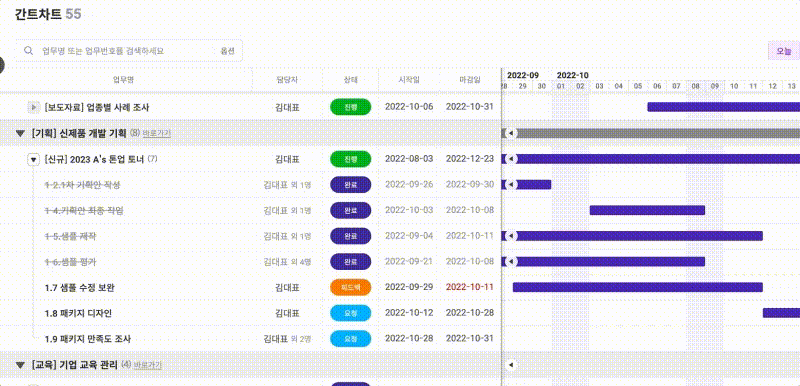Image resolution: width=800 pixels, height=386 pixels.
Task: Click overdue deadline 2022-10-11 of 샘플 수정 보완
Action: pyautogui.click(x=470, y=287)
